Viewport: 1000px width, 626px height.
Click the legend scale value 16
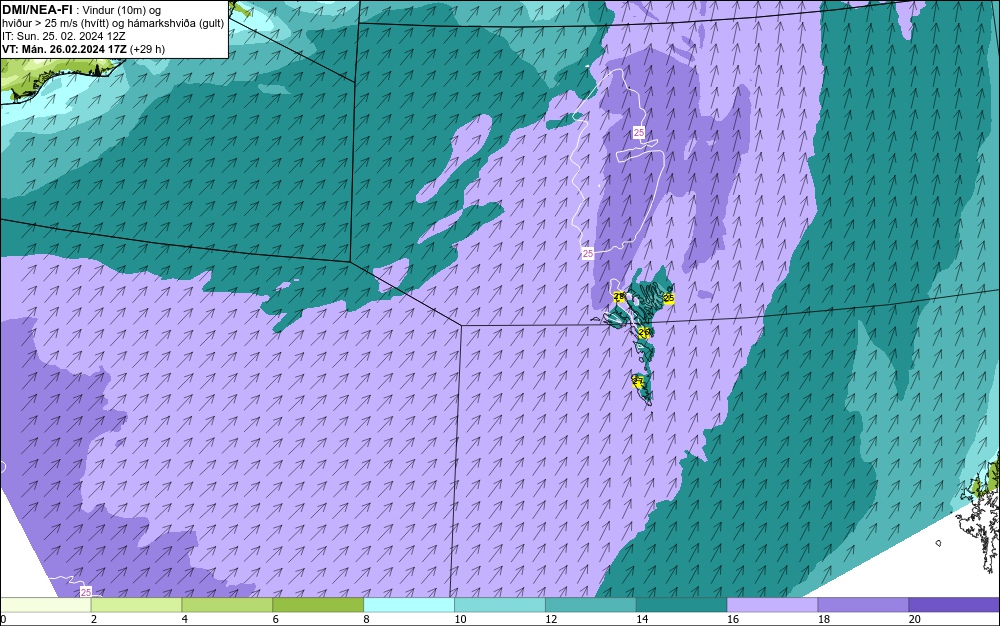click(x=733, y=619)
